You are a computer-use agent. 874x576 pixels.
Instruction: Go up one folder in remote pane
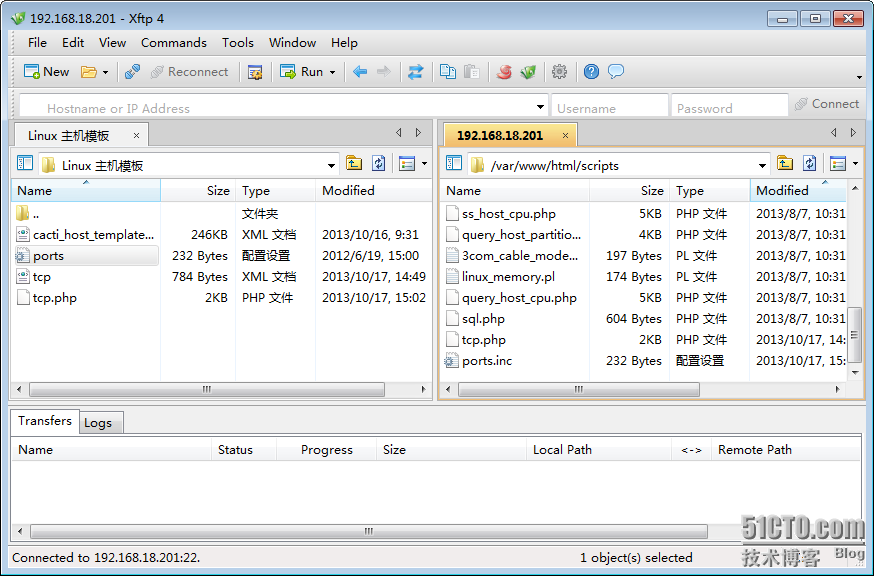785,163
